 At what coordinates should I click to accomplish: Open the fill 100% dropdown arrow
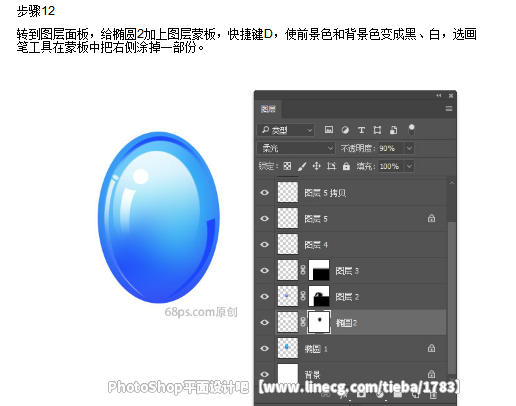click(x=409, y=166)
